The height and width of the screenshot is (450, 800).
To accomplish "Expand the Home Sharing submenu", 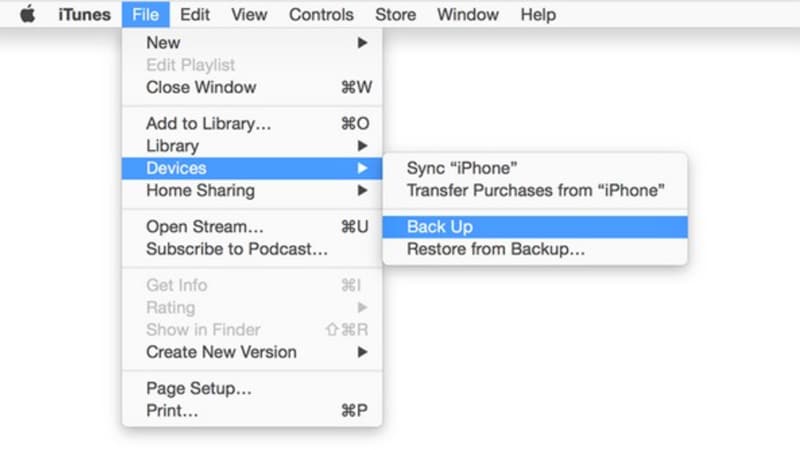I will click(252, 191).
